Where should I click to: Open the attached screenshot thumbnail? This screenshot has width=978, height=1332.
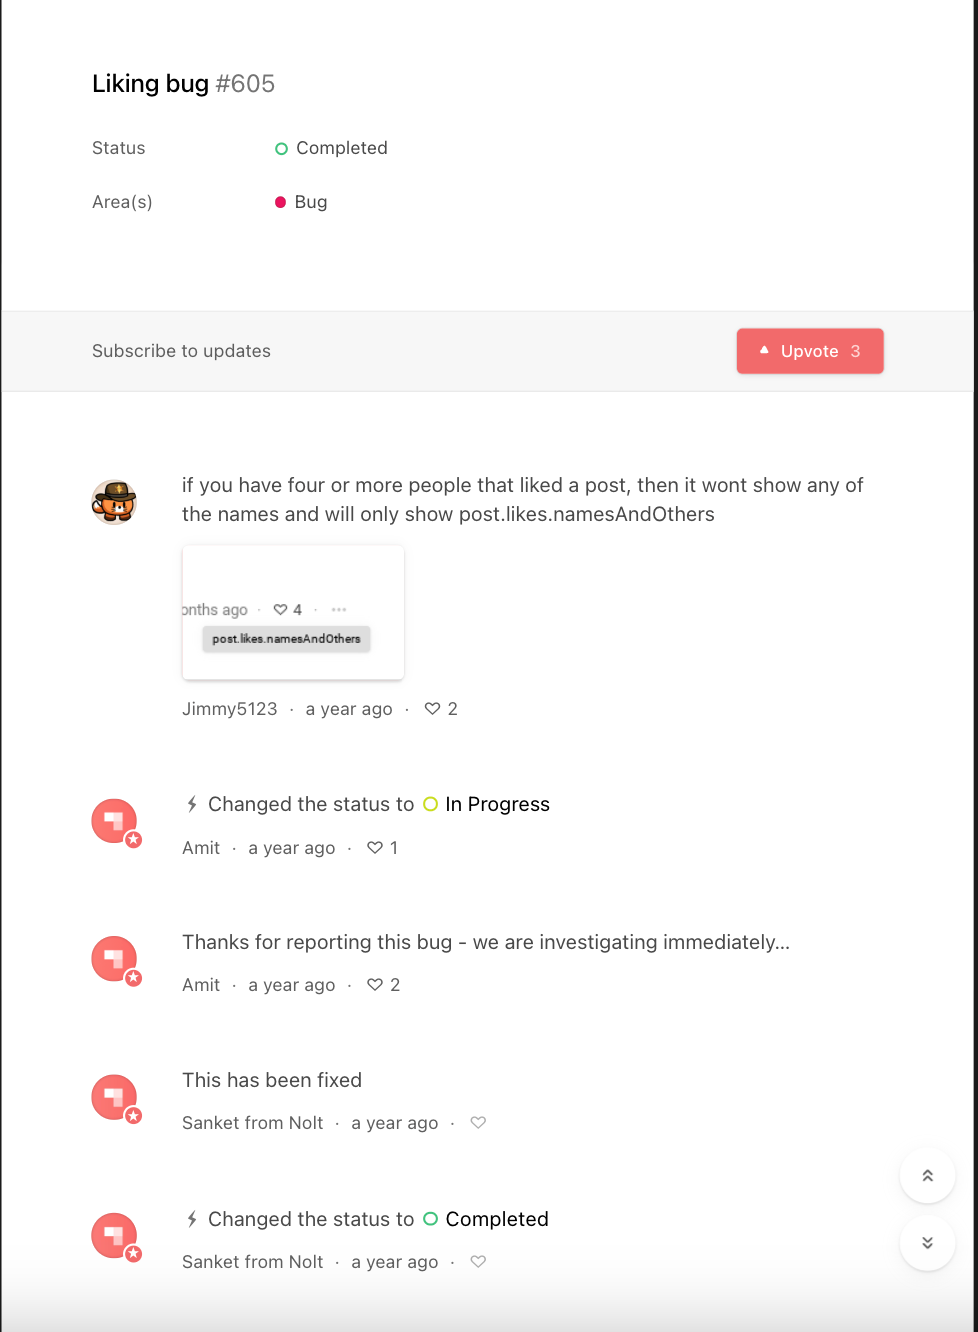(293, 612)
